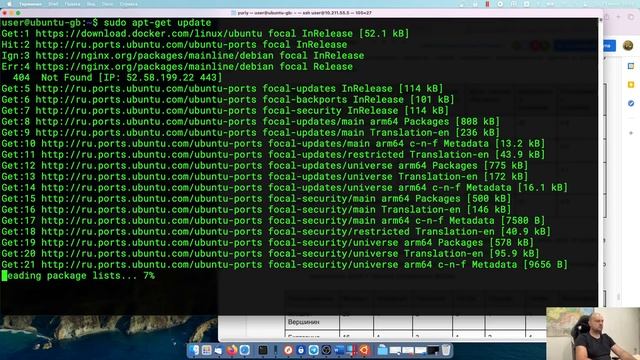Click the 'Get:7' focal-security InRelease line

225,111
